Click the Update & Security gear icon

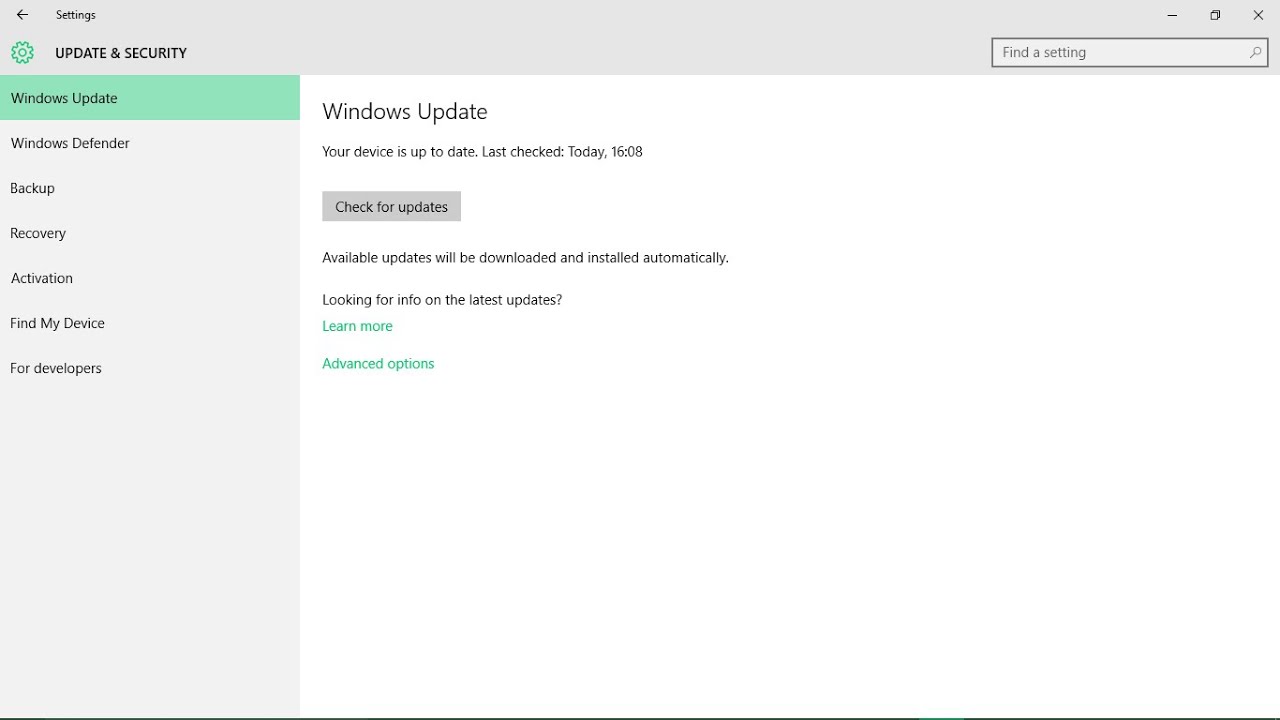pyautogui.click(x=22, y=52)
